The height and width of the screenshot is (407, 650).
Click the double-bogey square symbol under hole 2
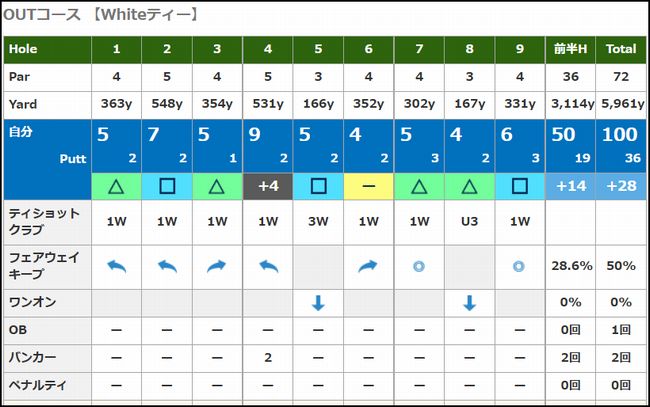click(167, 186)
